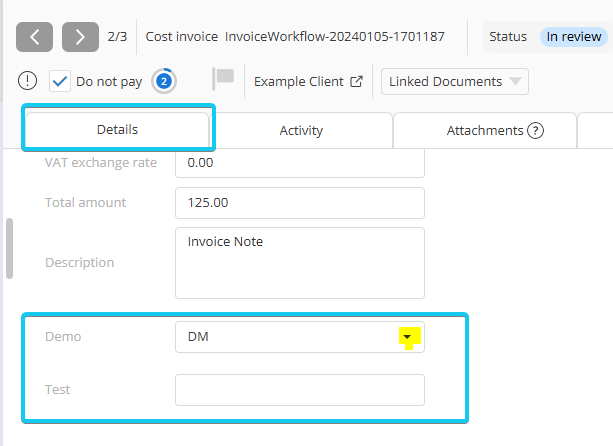Click the exclamation warning icon

(27, 81)
